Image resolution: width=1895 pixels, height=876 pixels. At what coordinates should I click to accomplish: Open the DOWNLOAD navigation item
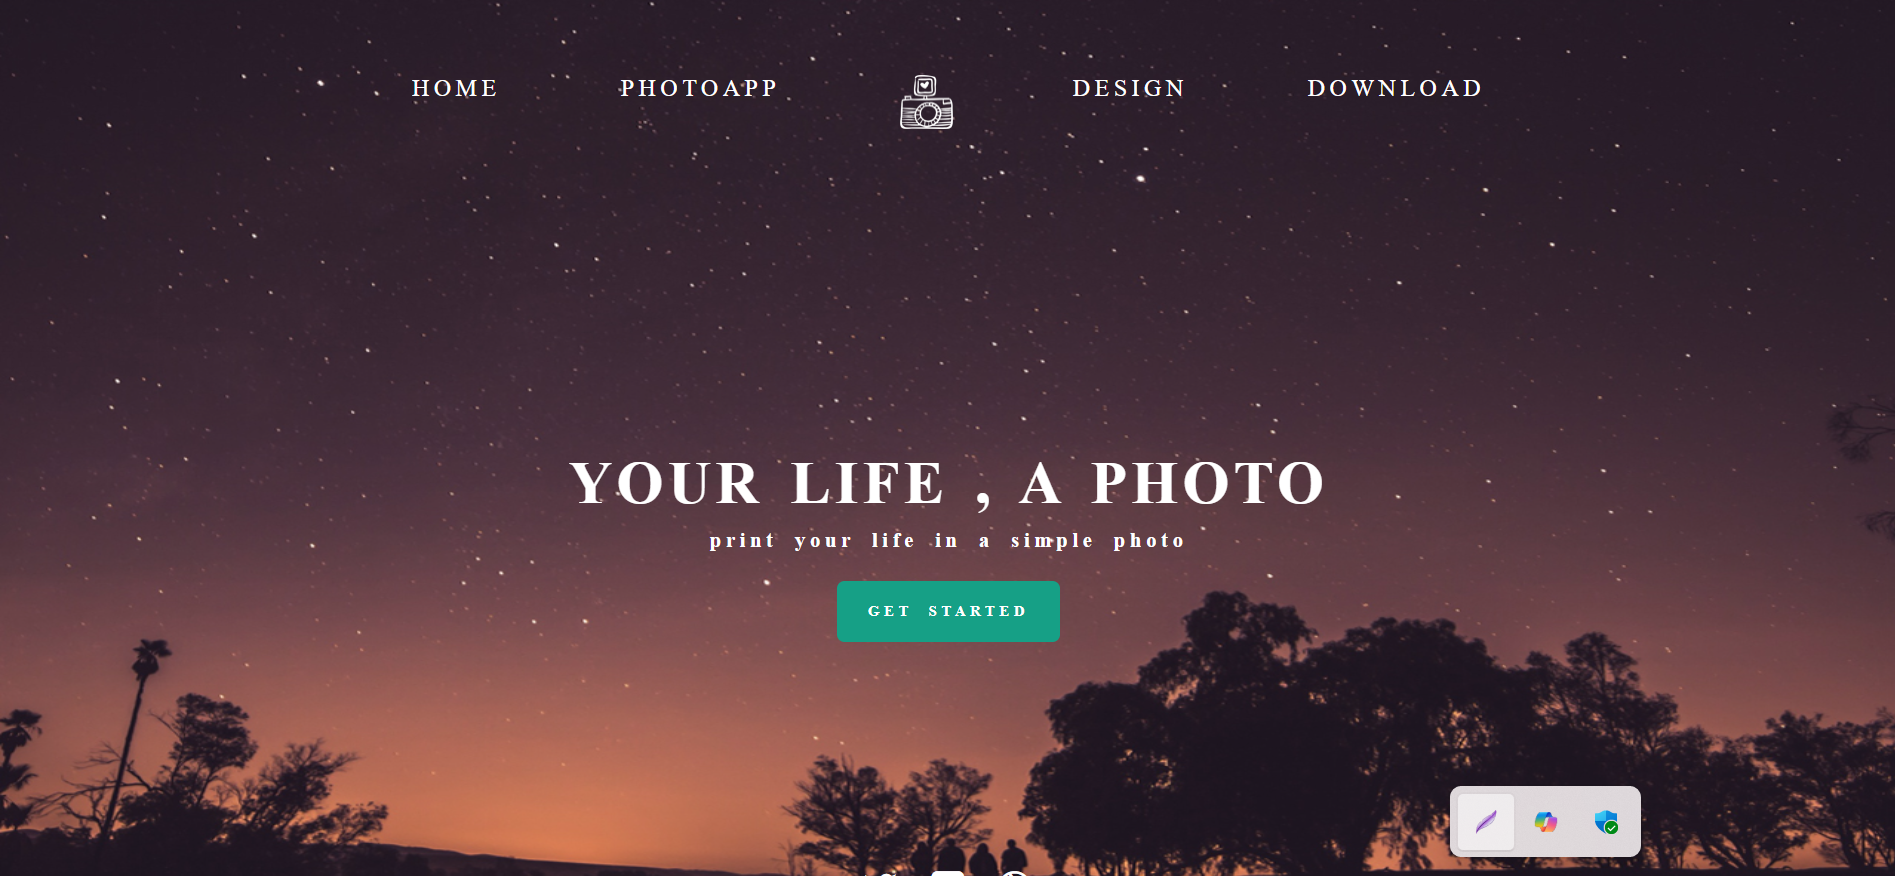[x=1395, y=88]
